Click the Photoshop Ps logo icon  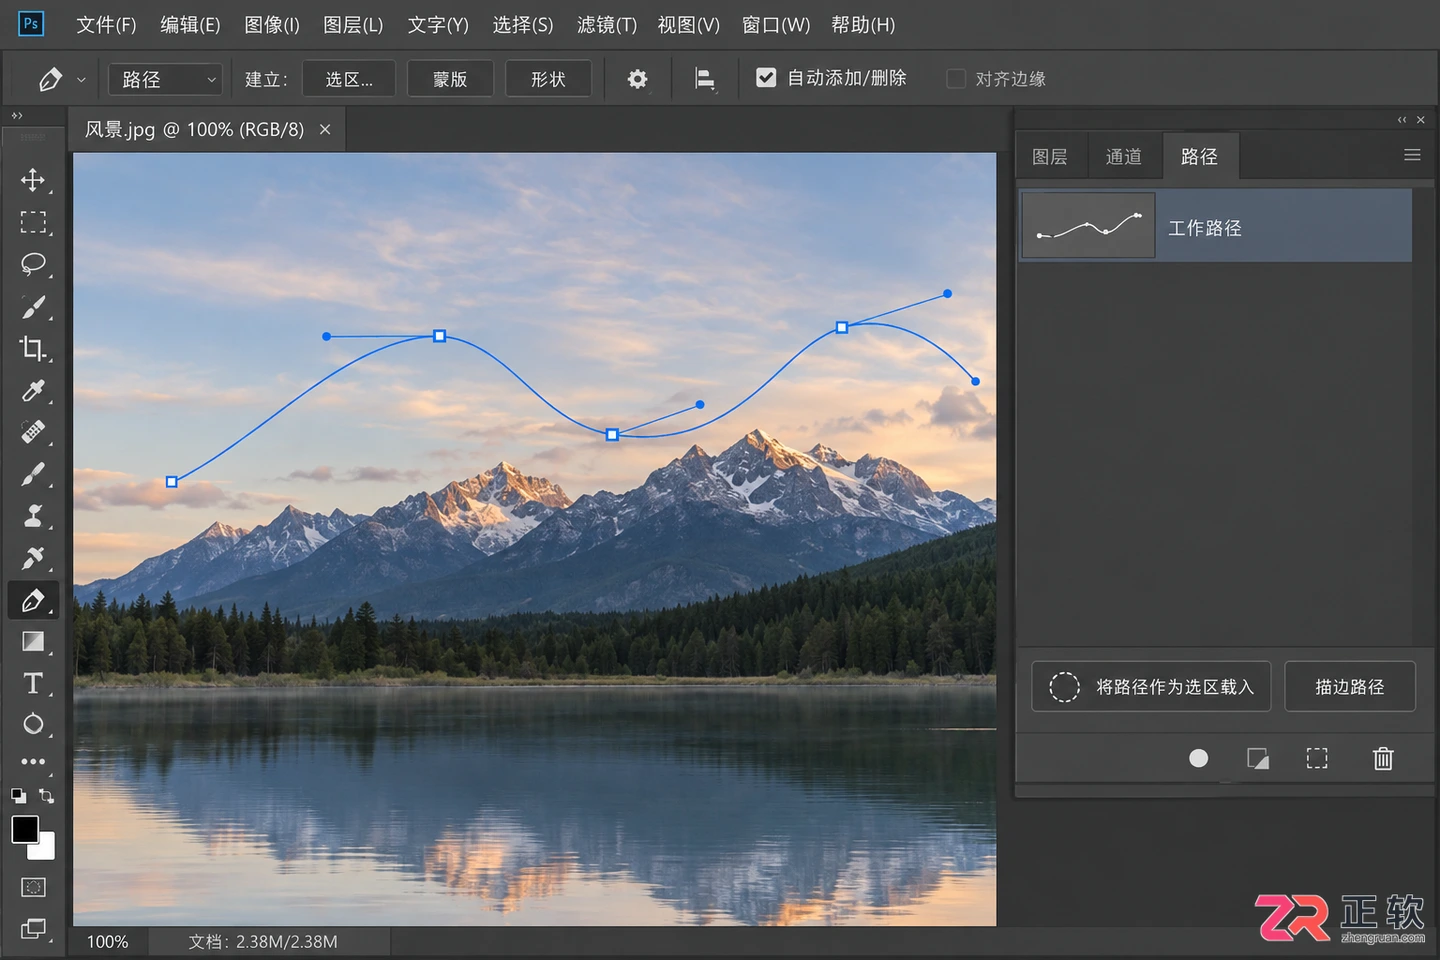(x=31, y=24)
